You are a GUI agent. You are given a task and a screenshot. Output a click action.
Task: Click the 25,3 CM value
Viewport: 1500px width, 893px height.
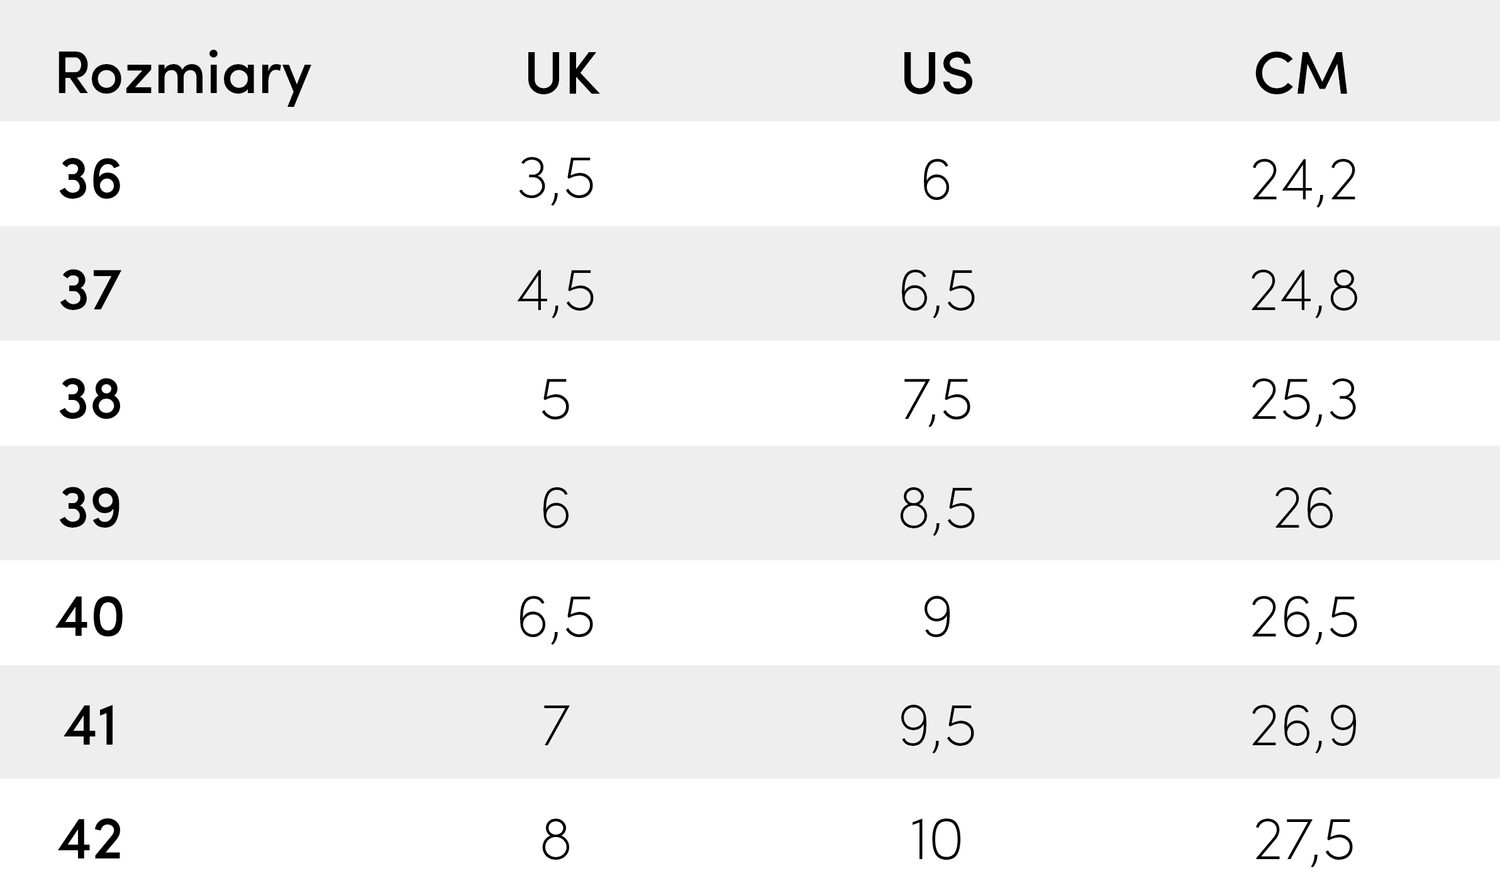1304,400
